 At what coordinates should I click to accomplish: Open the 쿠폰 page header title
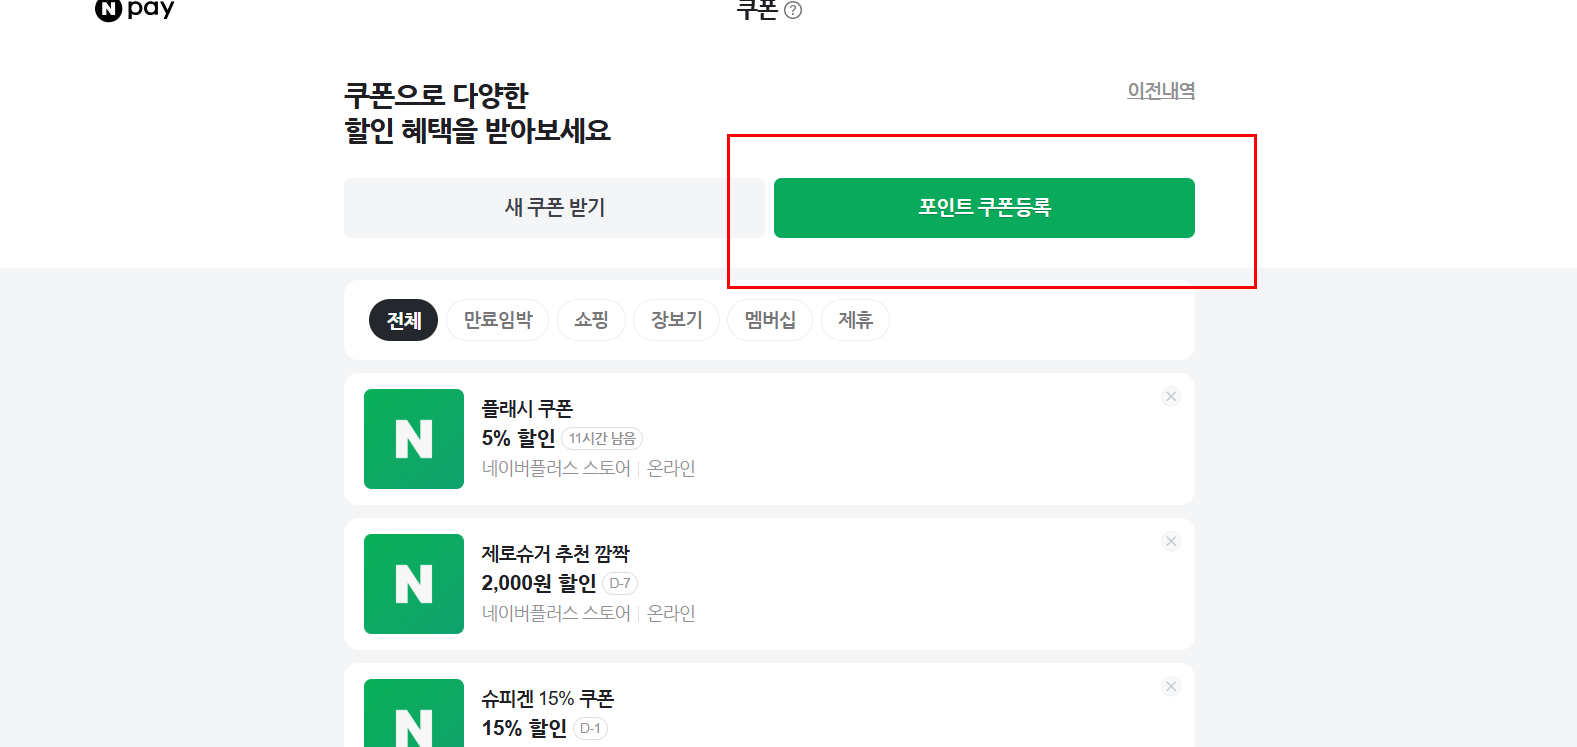click(x=760, y=11)
